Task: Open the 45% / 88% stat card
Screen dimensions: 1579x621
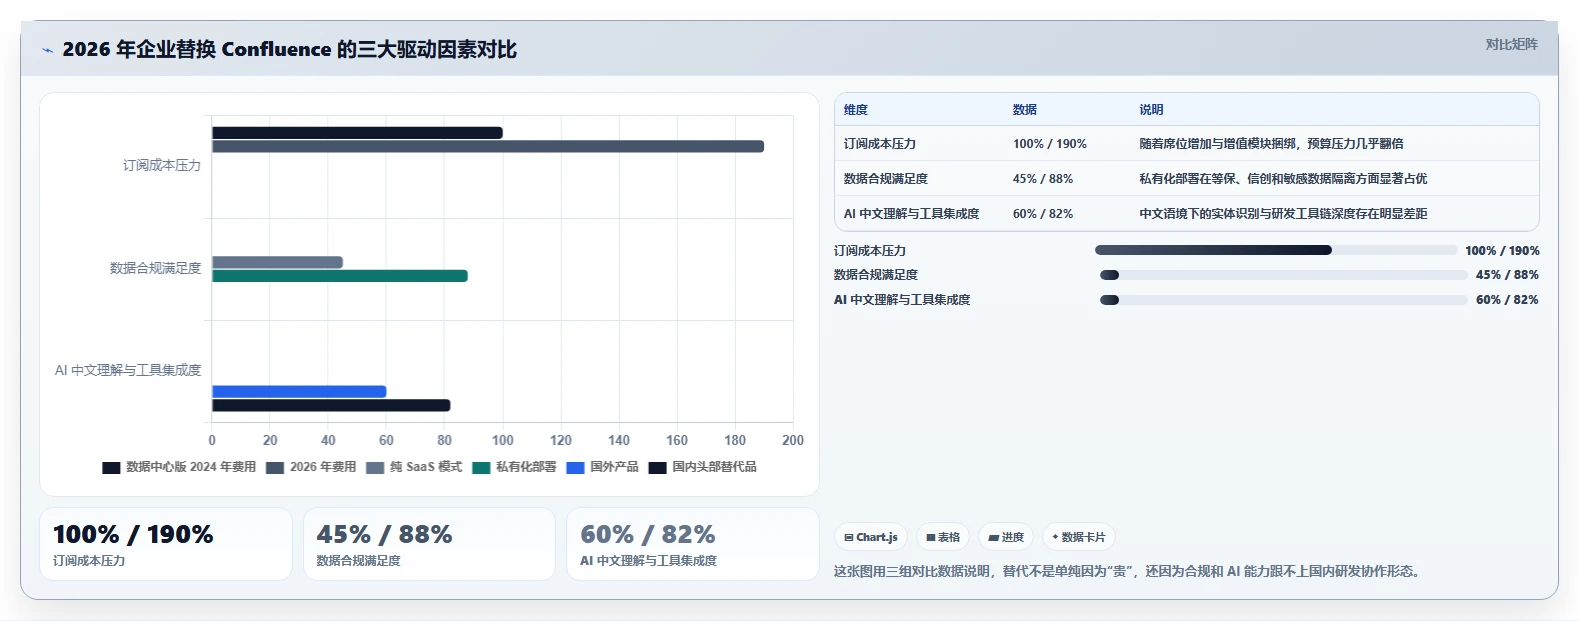Action: point(429,544)
